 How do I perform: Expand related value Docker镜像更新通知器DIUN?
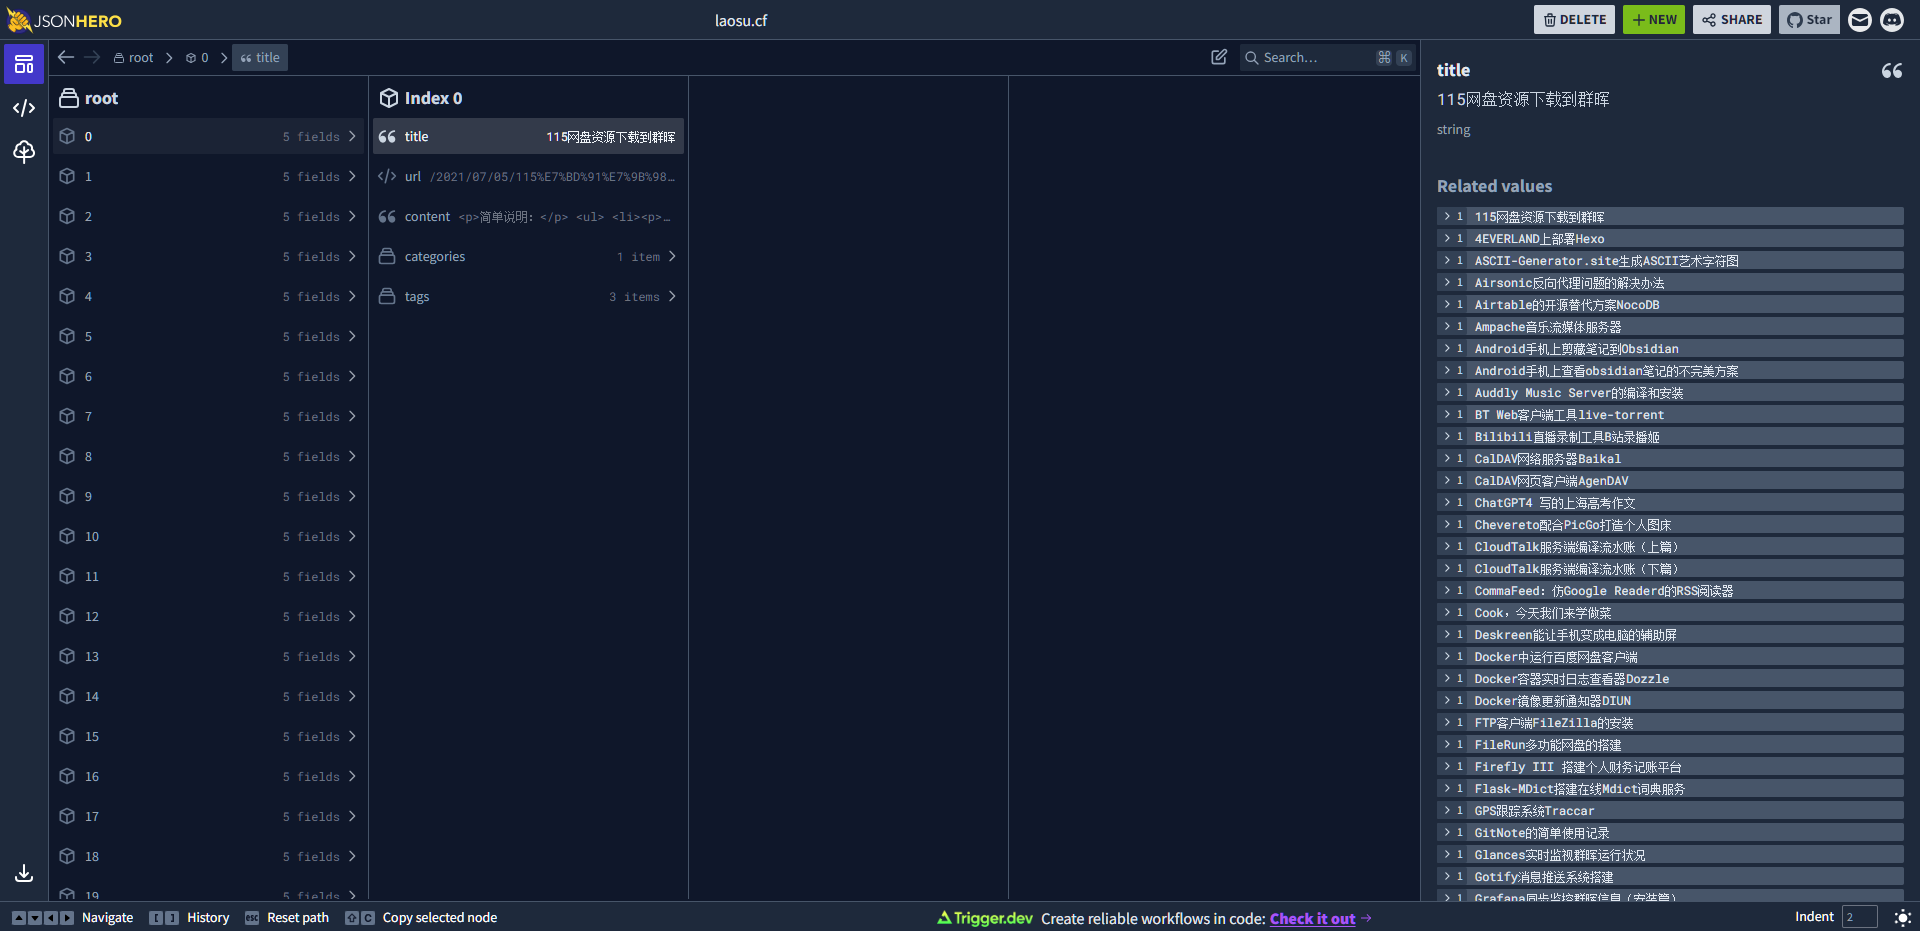coord(1446,700)
